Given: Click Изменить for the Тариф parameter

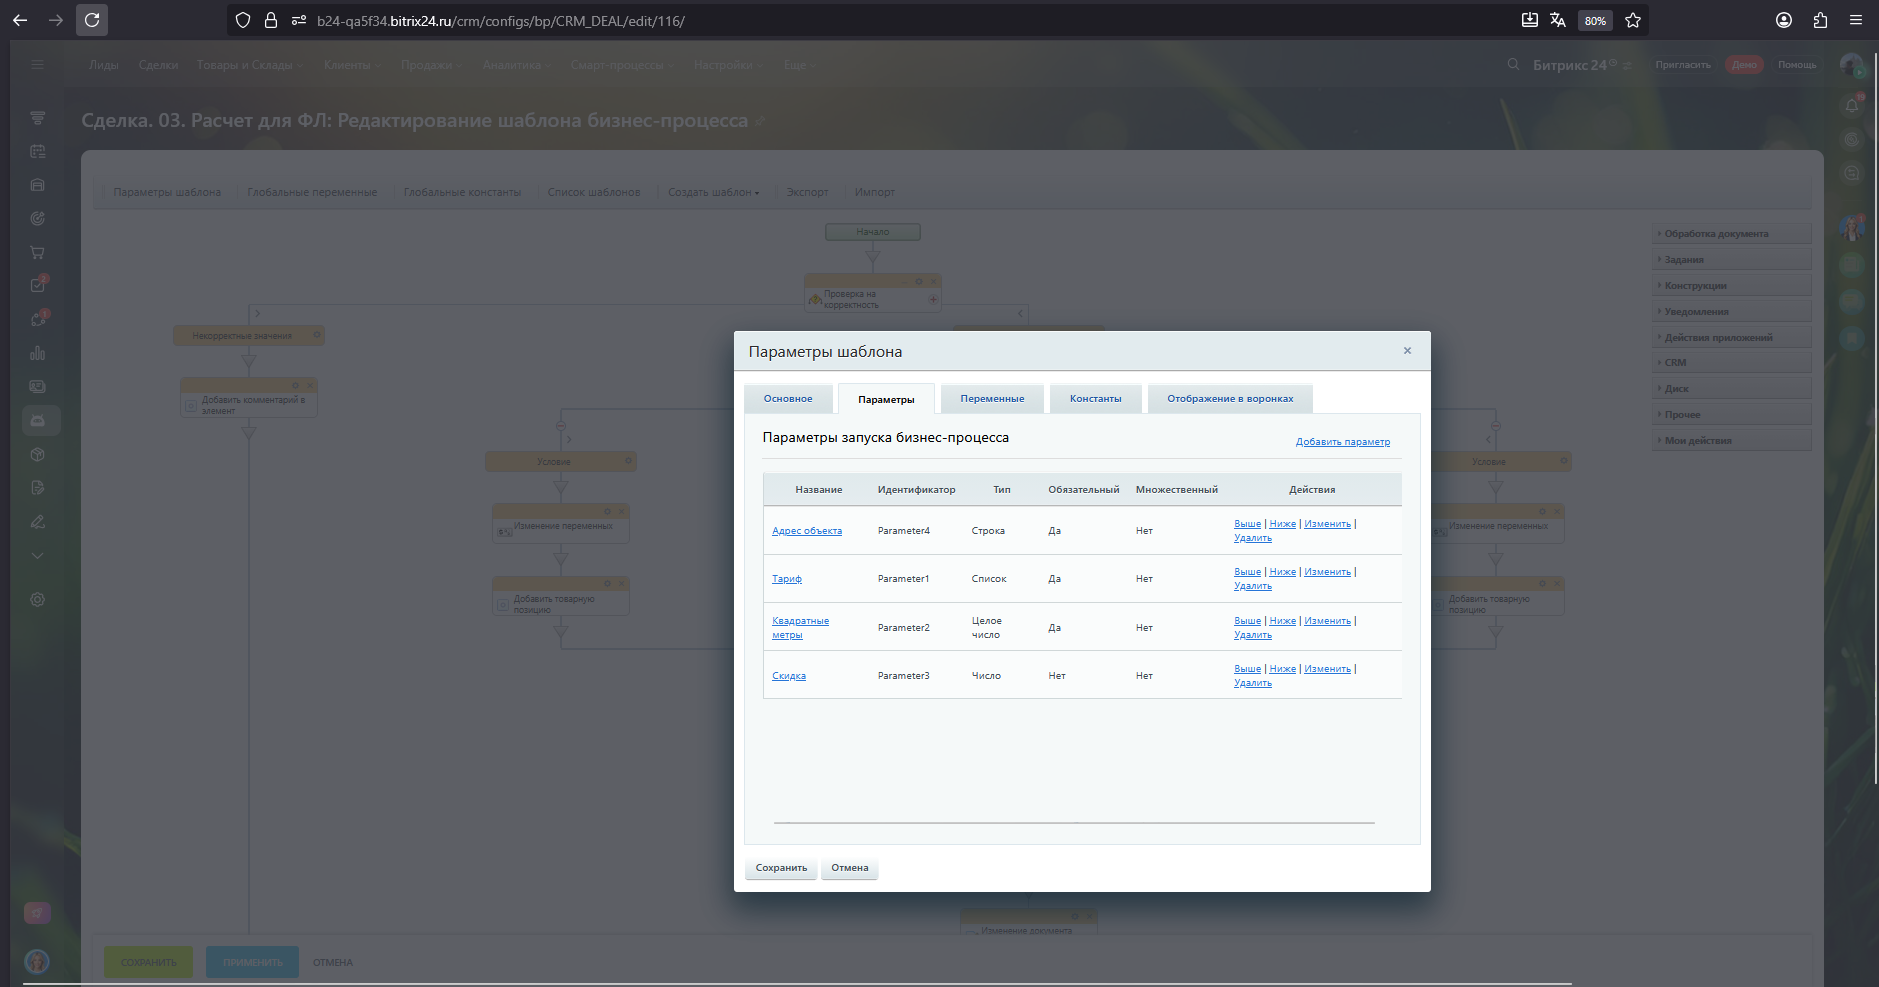Looking at the screenshot, I should click(1327, 572).
